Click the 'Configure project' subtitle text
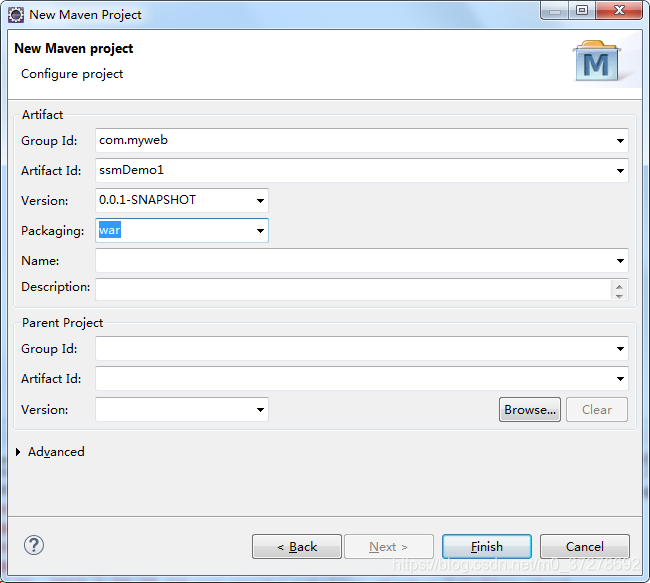 coord(72,74)
